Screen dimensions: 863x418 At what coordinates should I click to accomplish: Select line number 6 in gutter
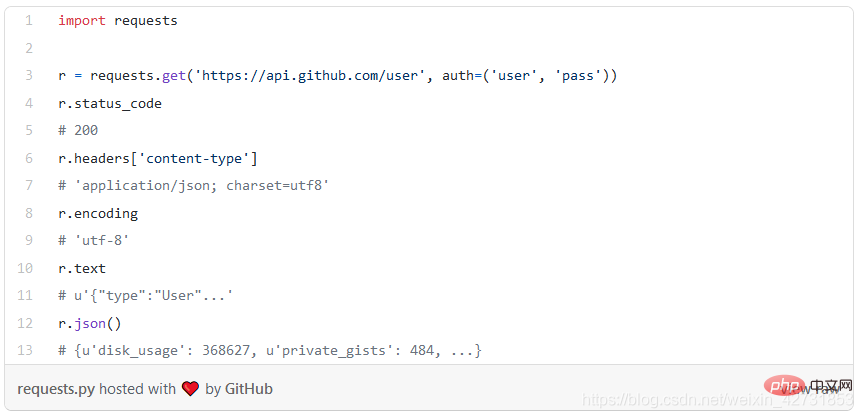pos(28,158)
